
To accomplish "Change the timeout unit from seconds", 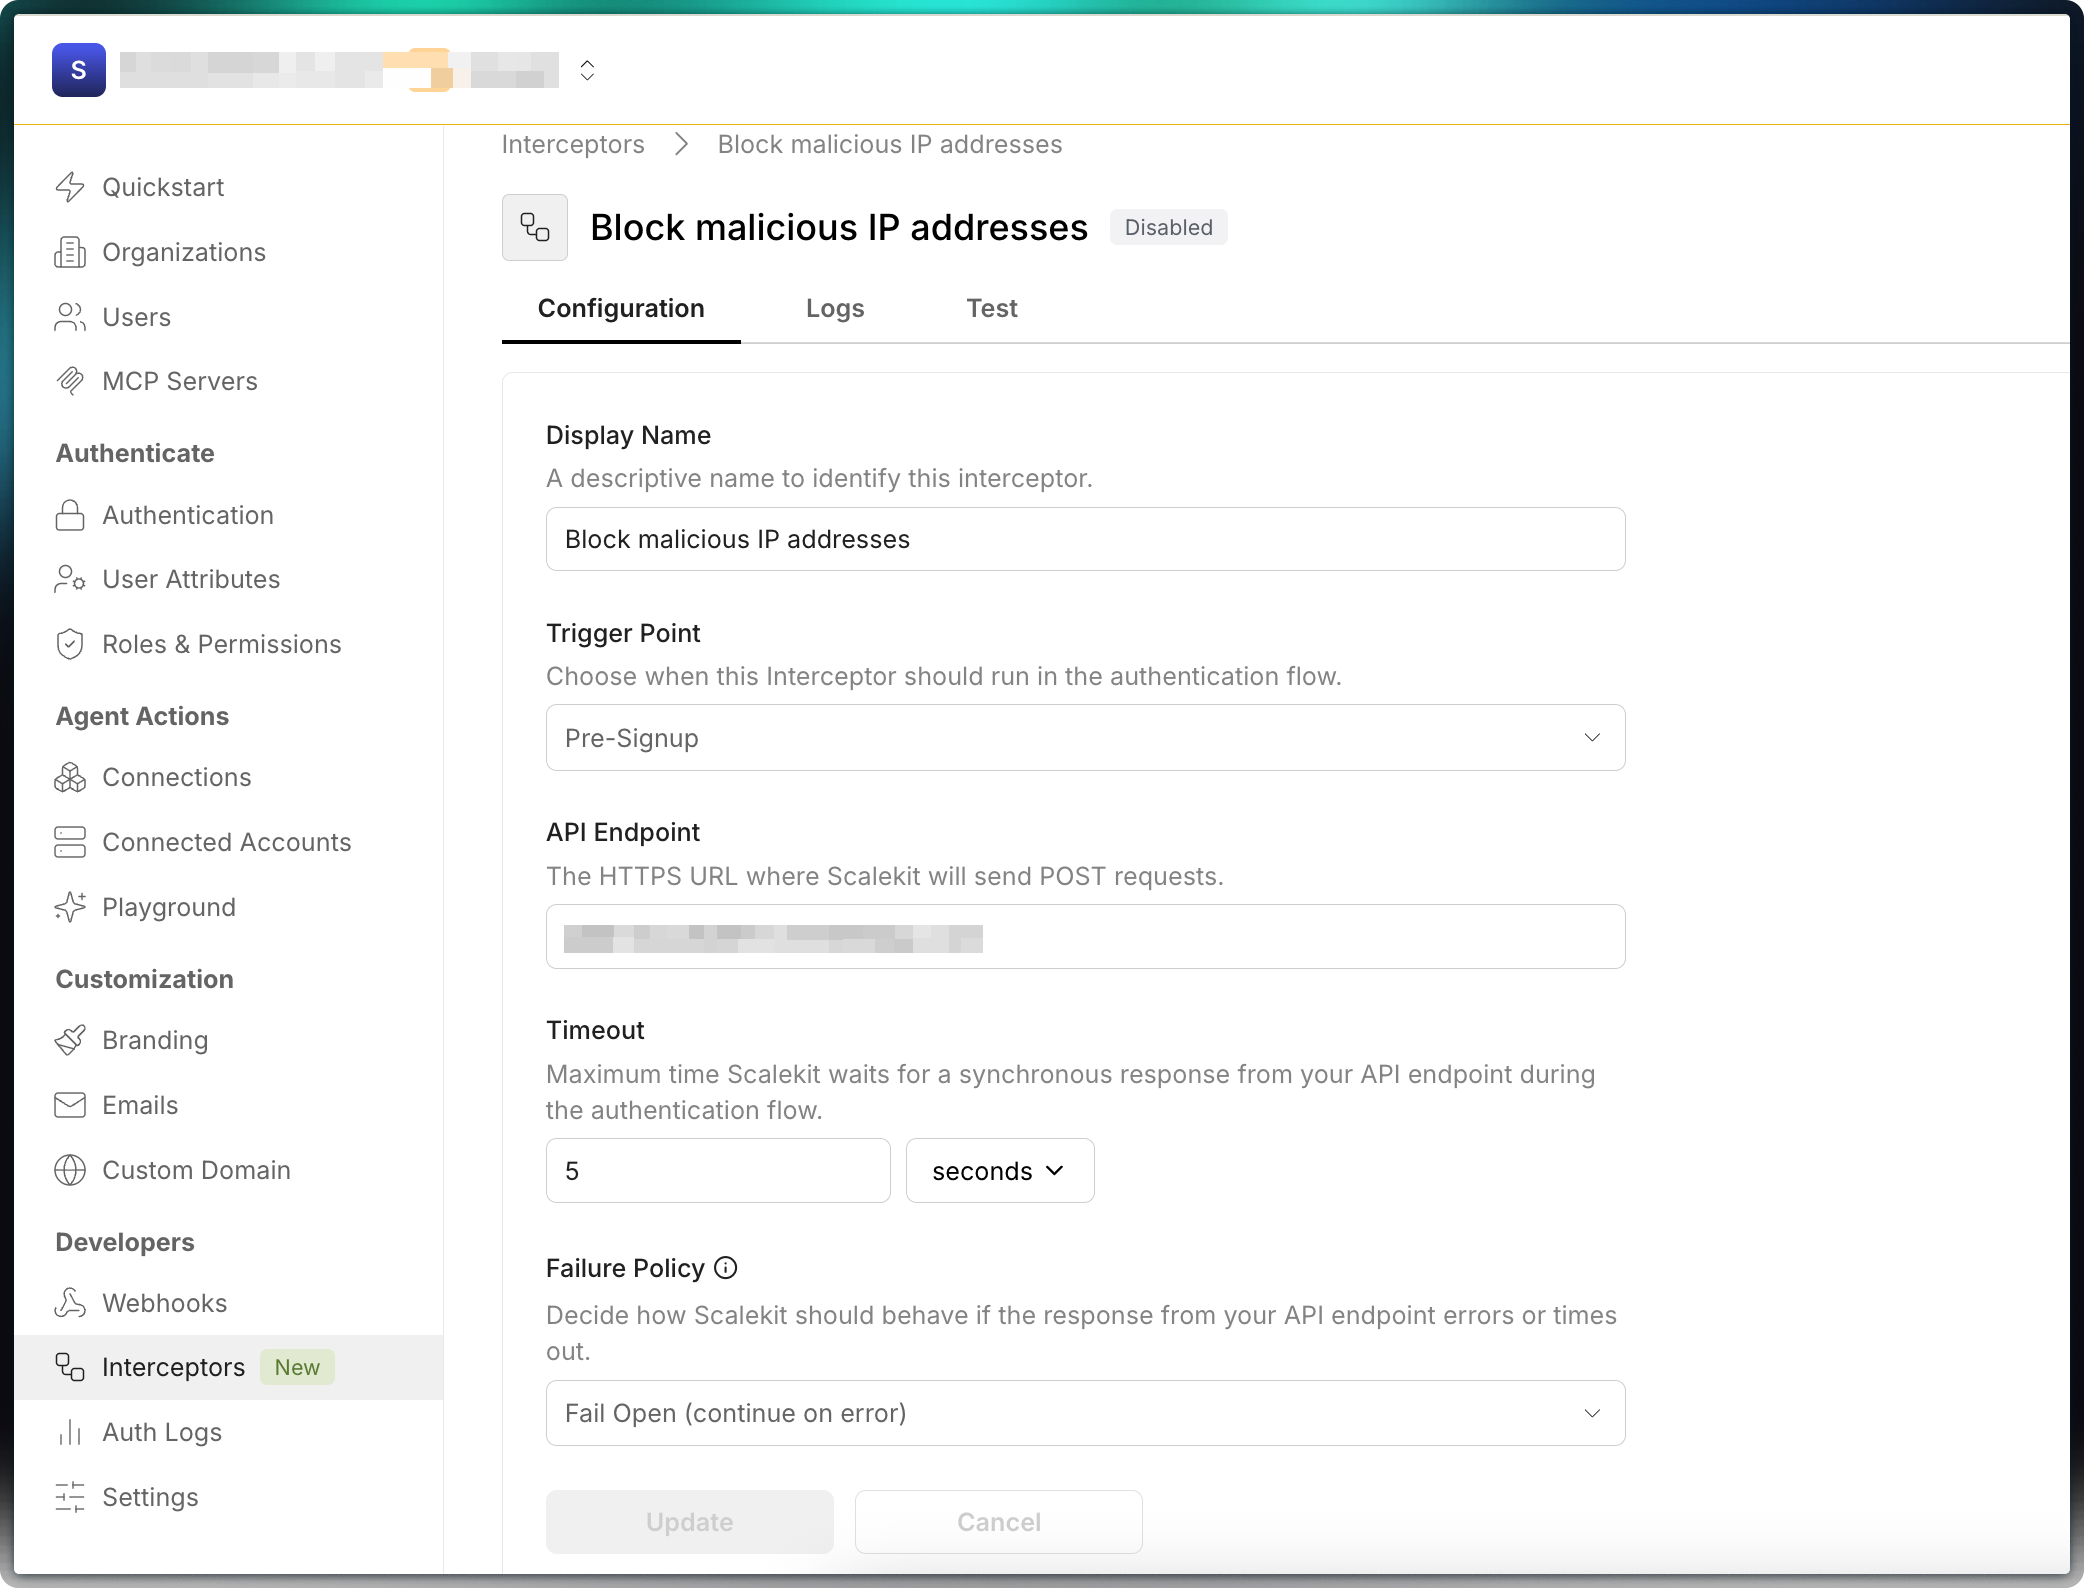I will [999, 1170].
